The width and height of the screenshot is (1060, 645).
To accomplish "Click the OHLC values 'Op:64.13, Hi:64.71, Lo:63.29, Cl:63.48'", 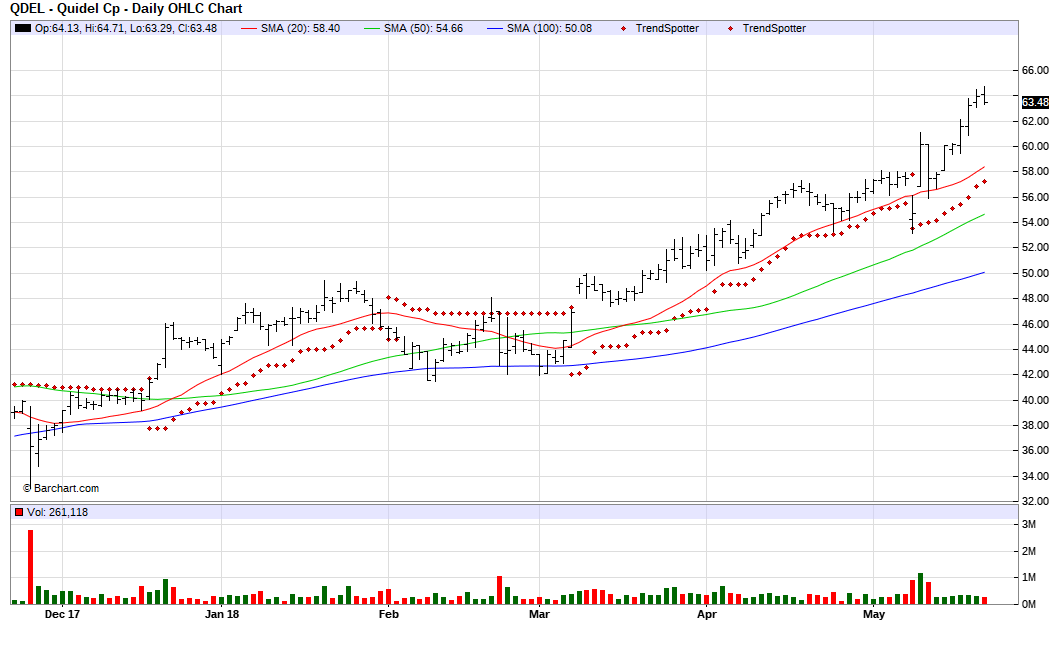I will click(x=126, y=28).
